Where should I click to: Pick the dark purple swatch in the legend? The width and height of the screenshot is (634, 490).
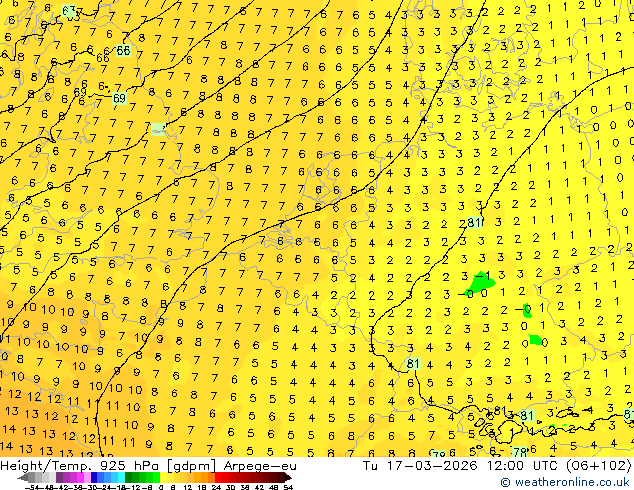[59, 478]
